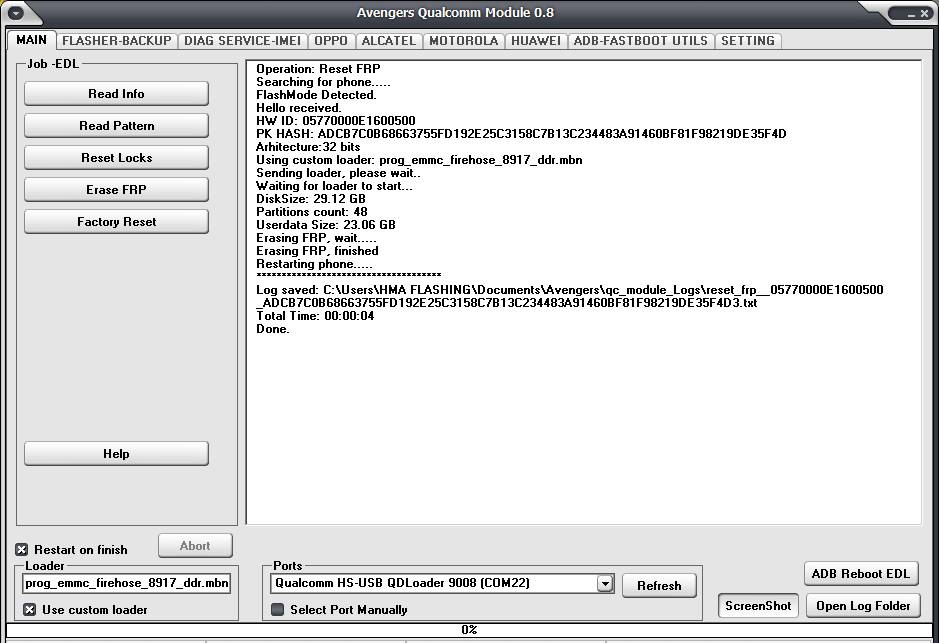Image resolution: width=939 pixels, height=643 pixels.
Task: Open the MOTOROLA tab
Action: click(x=464, y=41)
